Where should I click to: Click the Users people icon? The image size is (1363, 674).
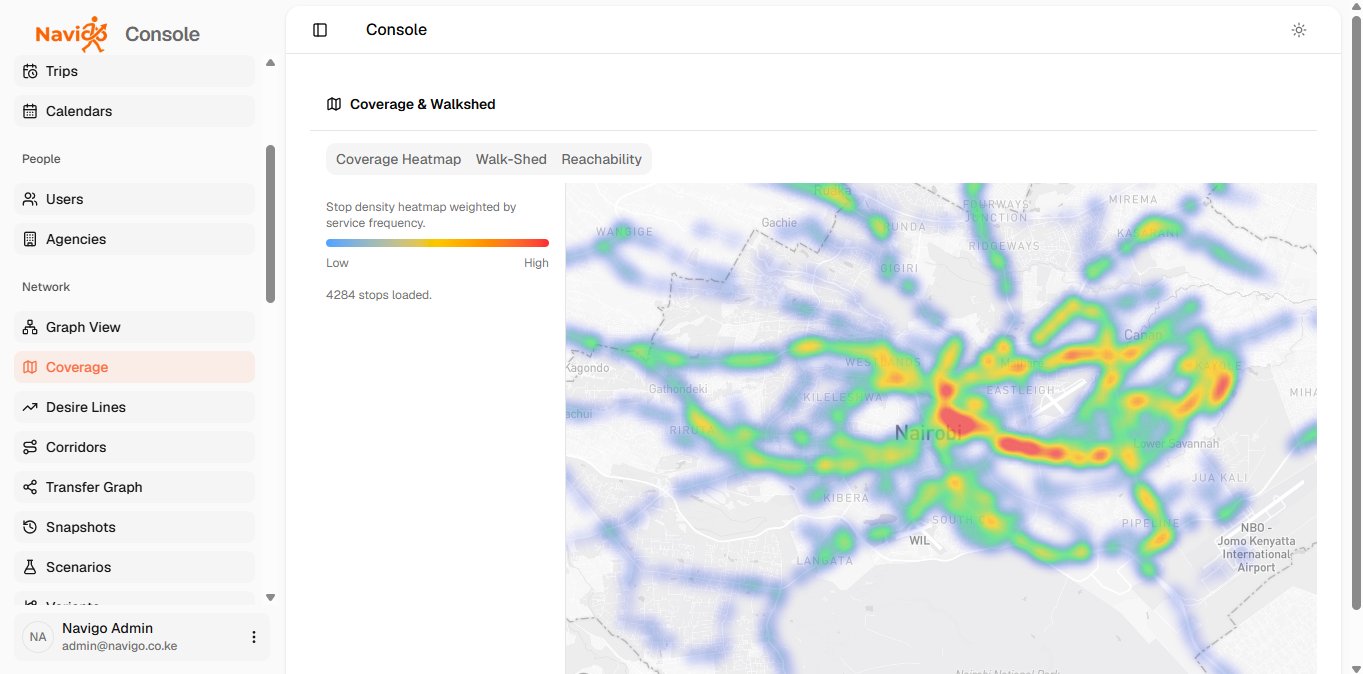[x=30, y=199]
